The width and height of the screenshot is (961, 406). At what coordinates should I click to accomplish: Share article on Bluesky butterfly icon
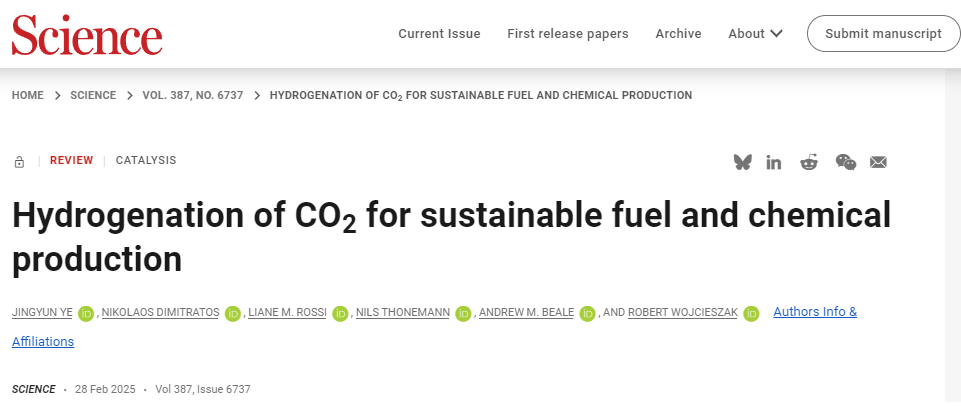(x=742, y=162)
